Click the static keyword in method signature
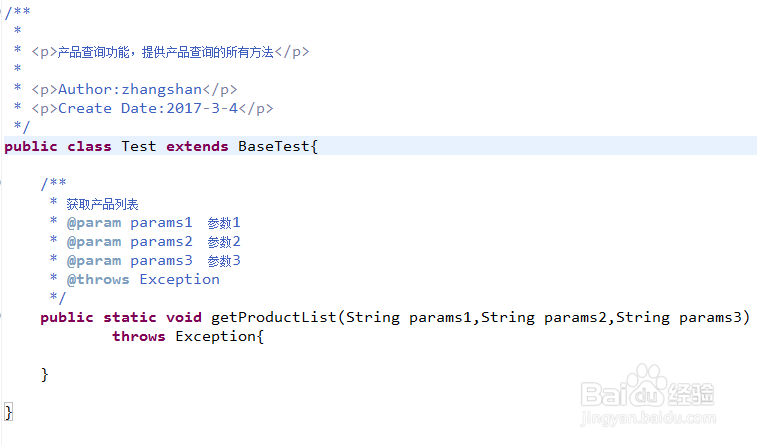 tap(129, 317)
